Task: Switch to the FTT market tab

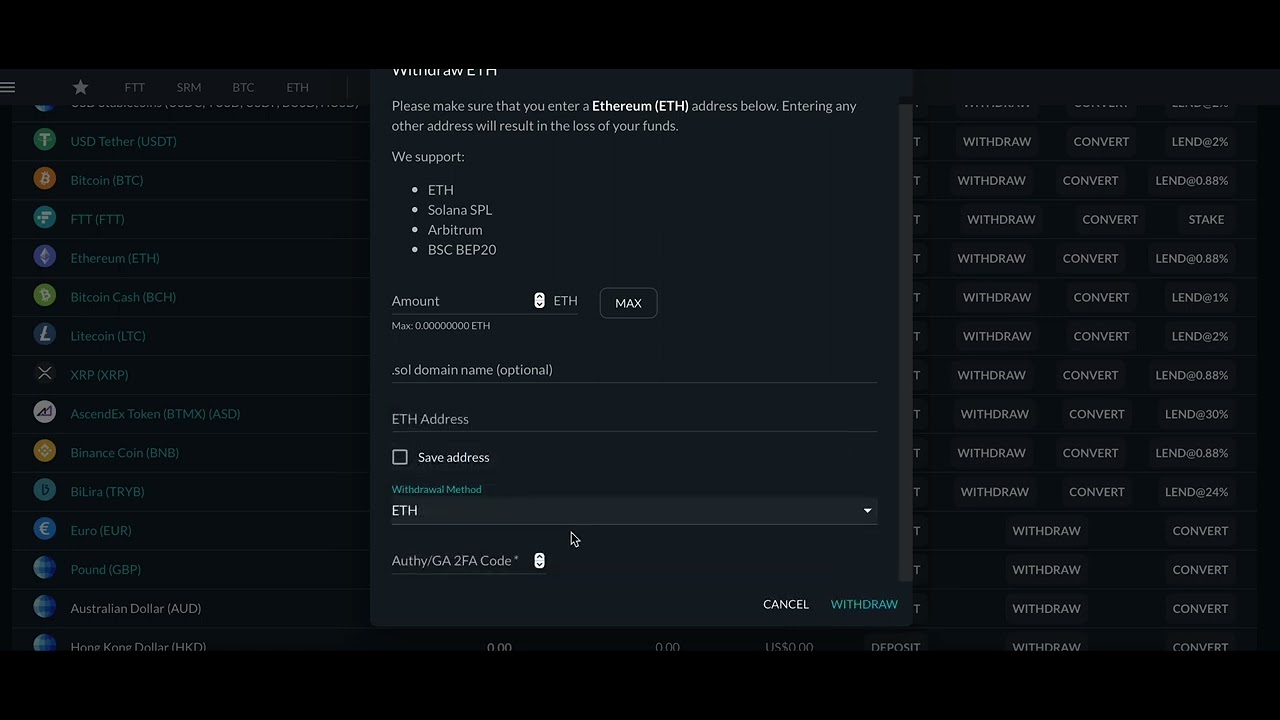Action: click(134, 88)
